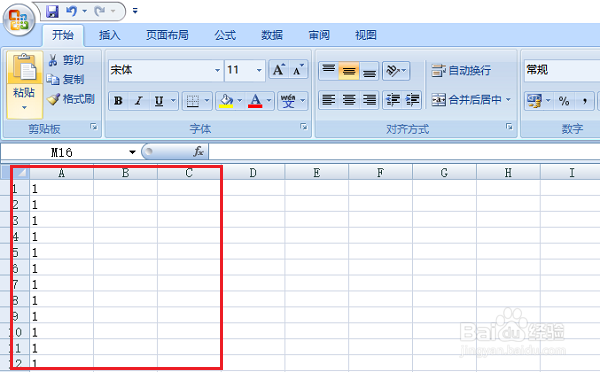Toggle Wrap Text (自动换行)
This screenshot has width=600, height=372.
[461, 70]
